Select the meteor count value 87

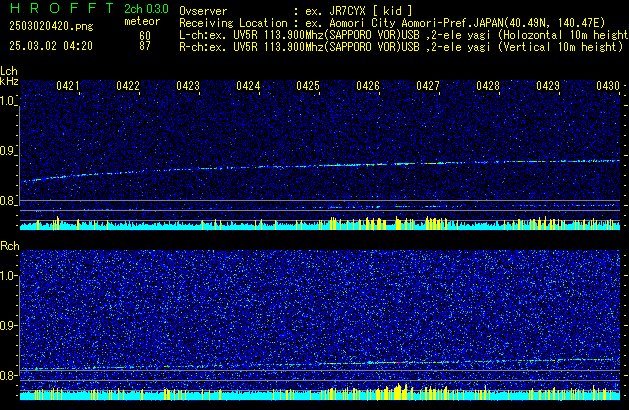point(145,46)
